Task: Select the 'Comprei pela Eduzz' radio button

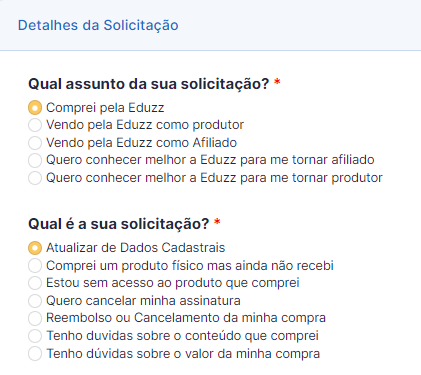Action: point(35,108)
